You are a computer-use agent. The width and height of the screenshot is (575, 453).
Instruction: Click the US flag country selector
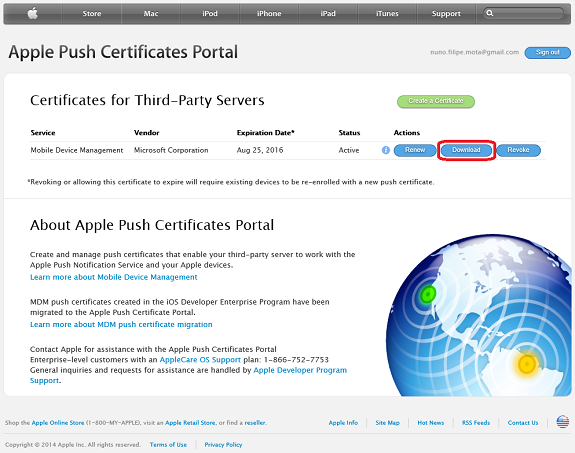563,422
